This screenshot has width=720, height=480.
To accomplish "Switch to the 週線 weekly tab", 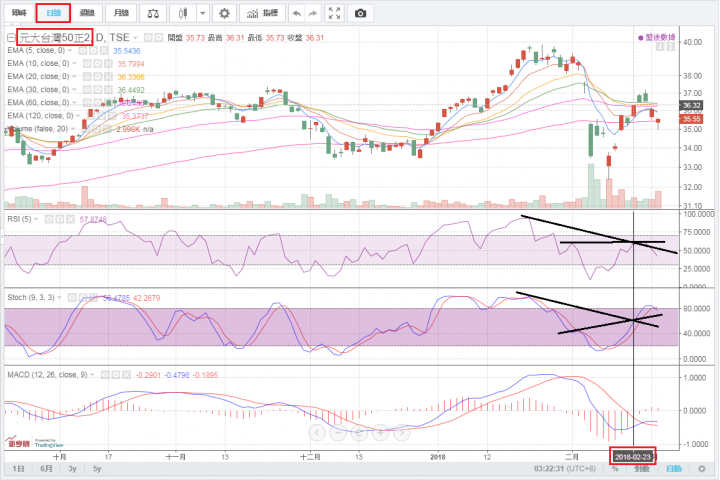I will (87, 13).
